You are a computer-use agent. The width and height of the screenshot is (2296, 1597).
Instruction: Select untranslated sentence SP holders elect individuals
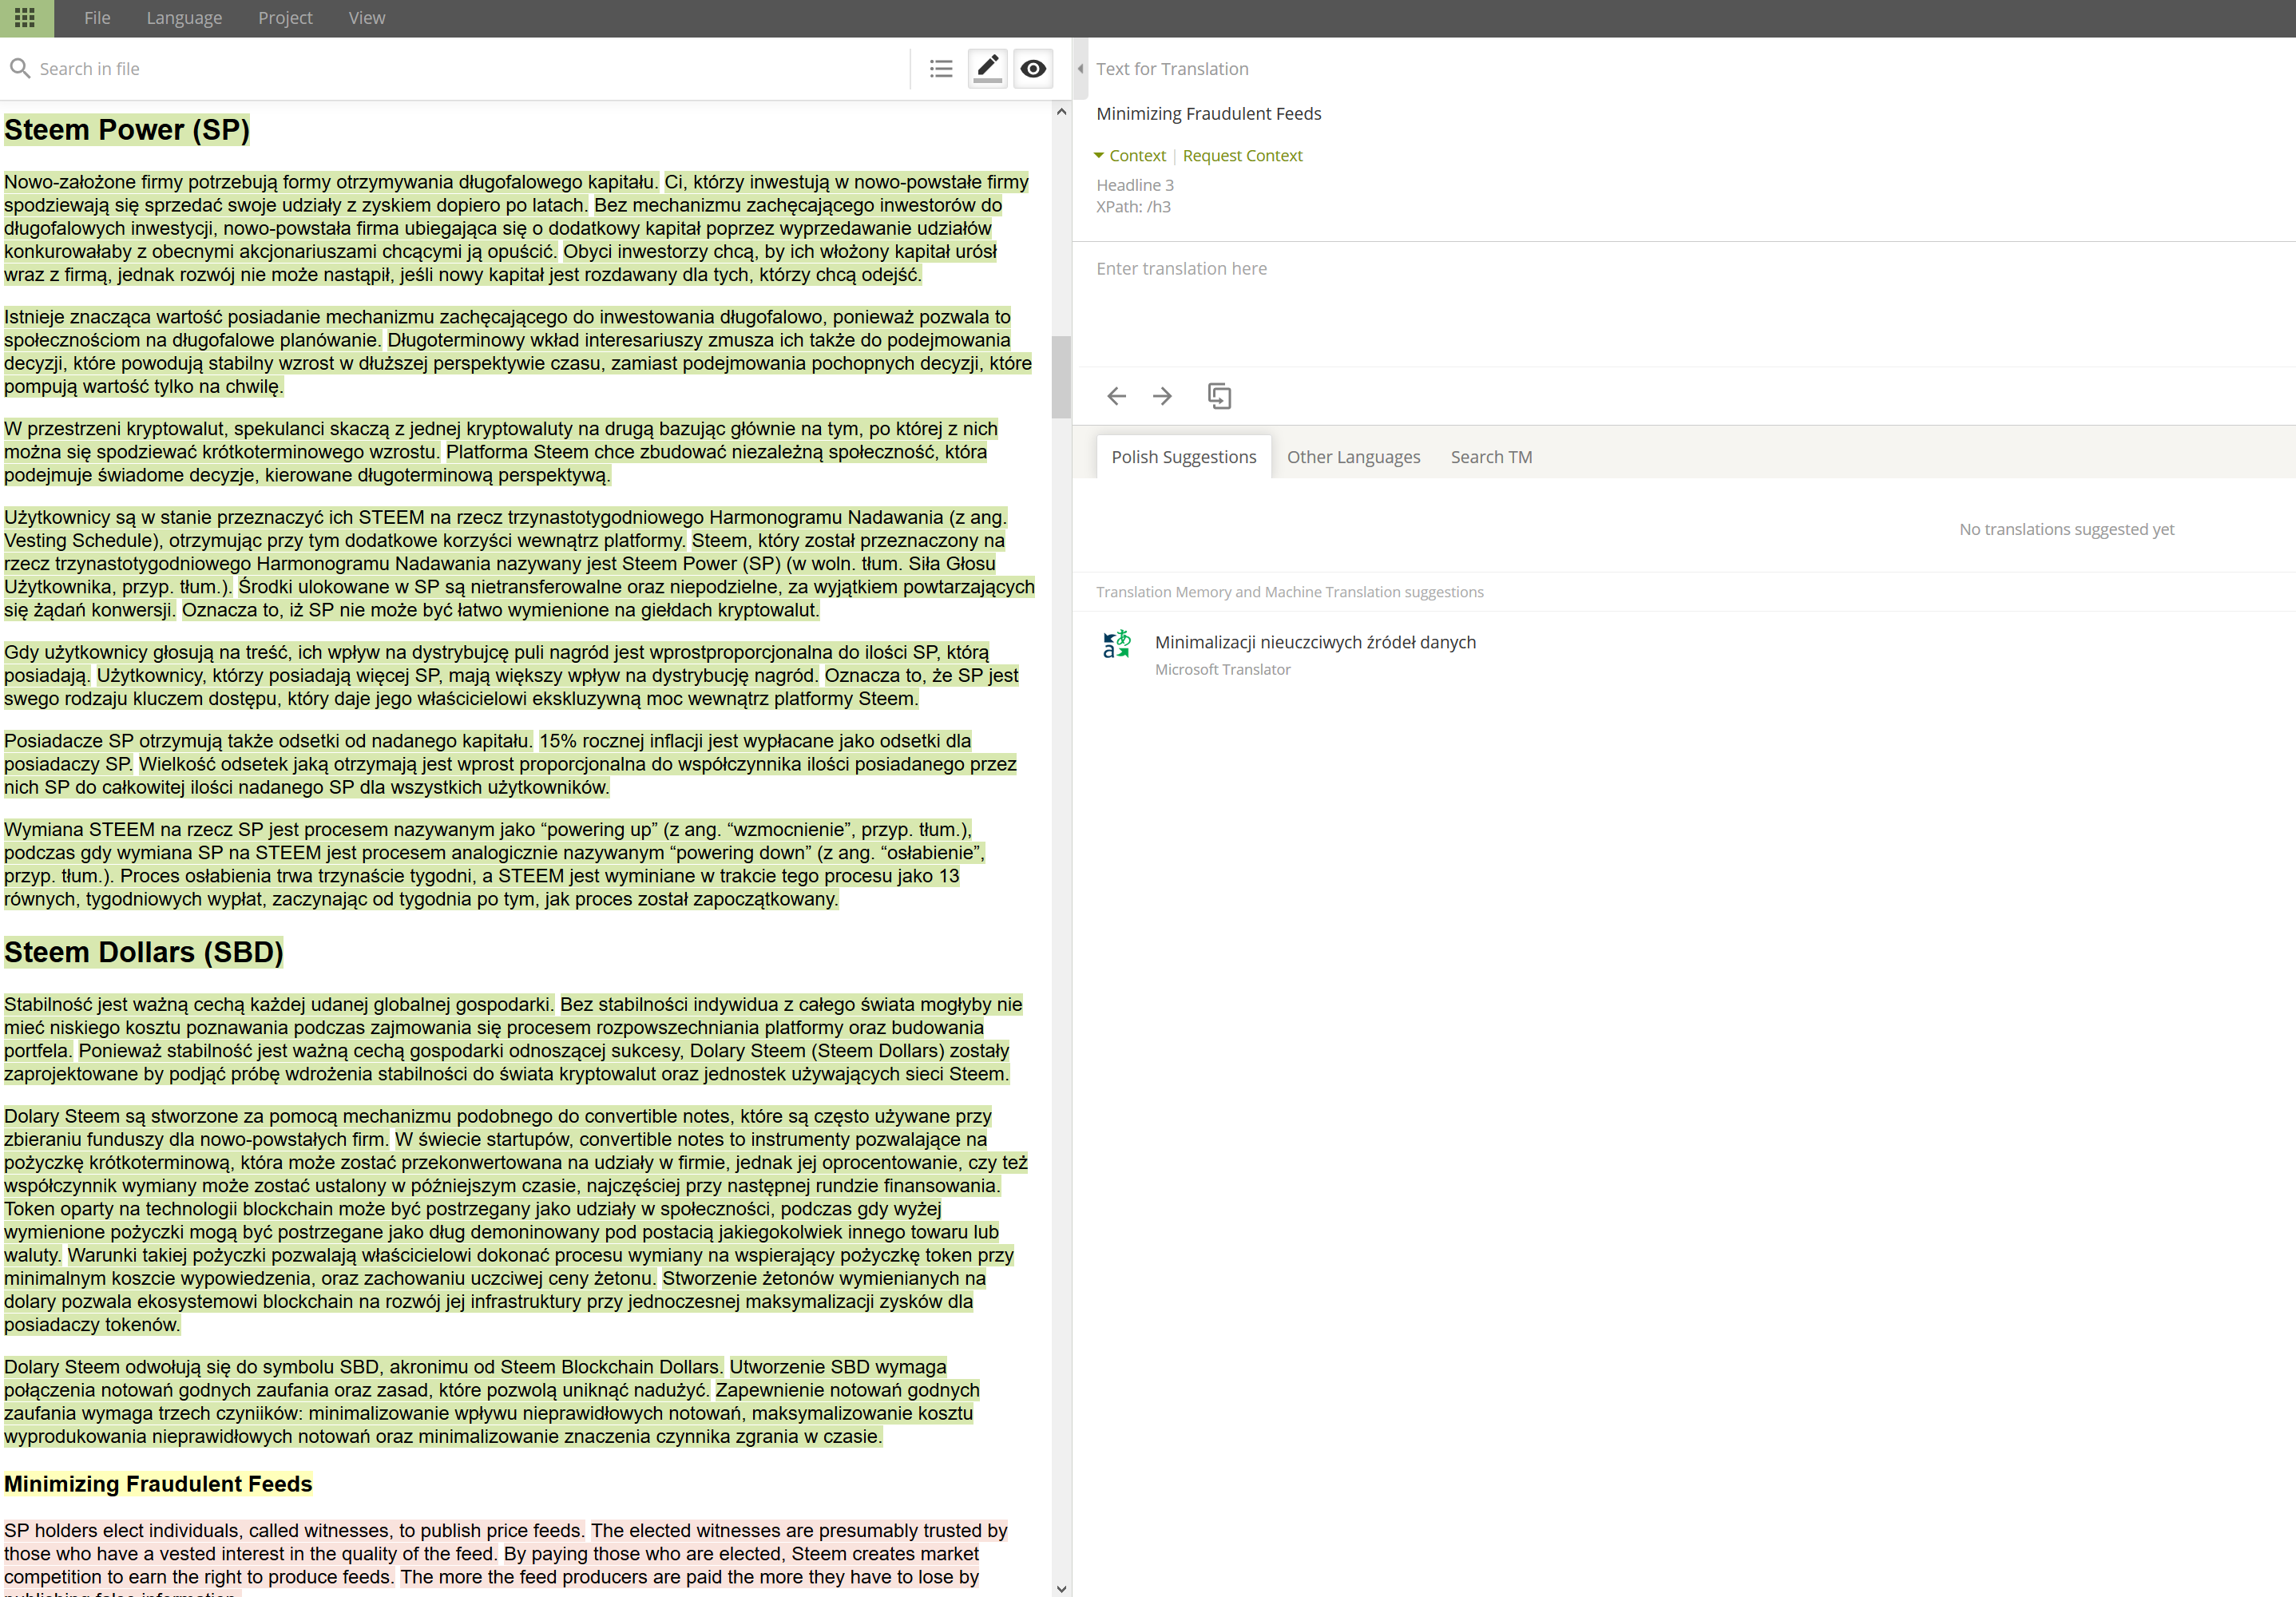point(295,1531)
